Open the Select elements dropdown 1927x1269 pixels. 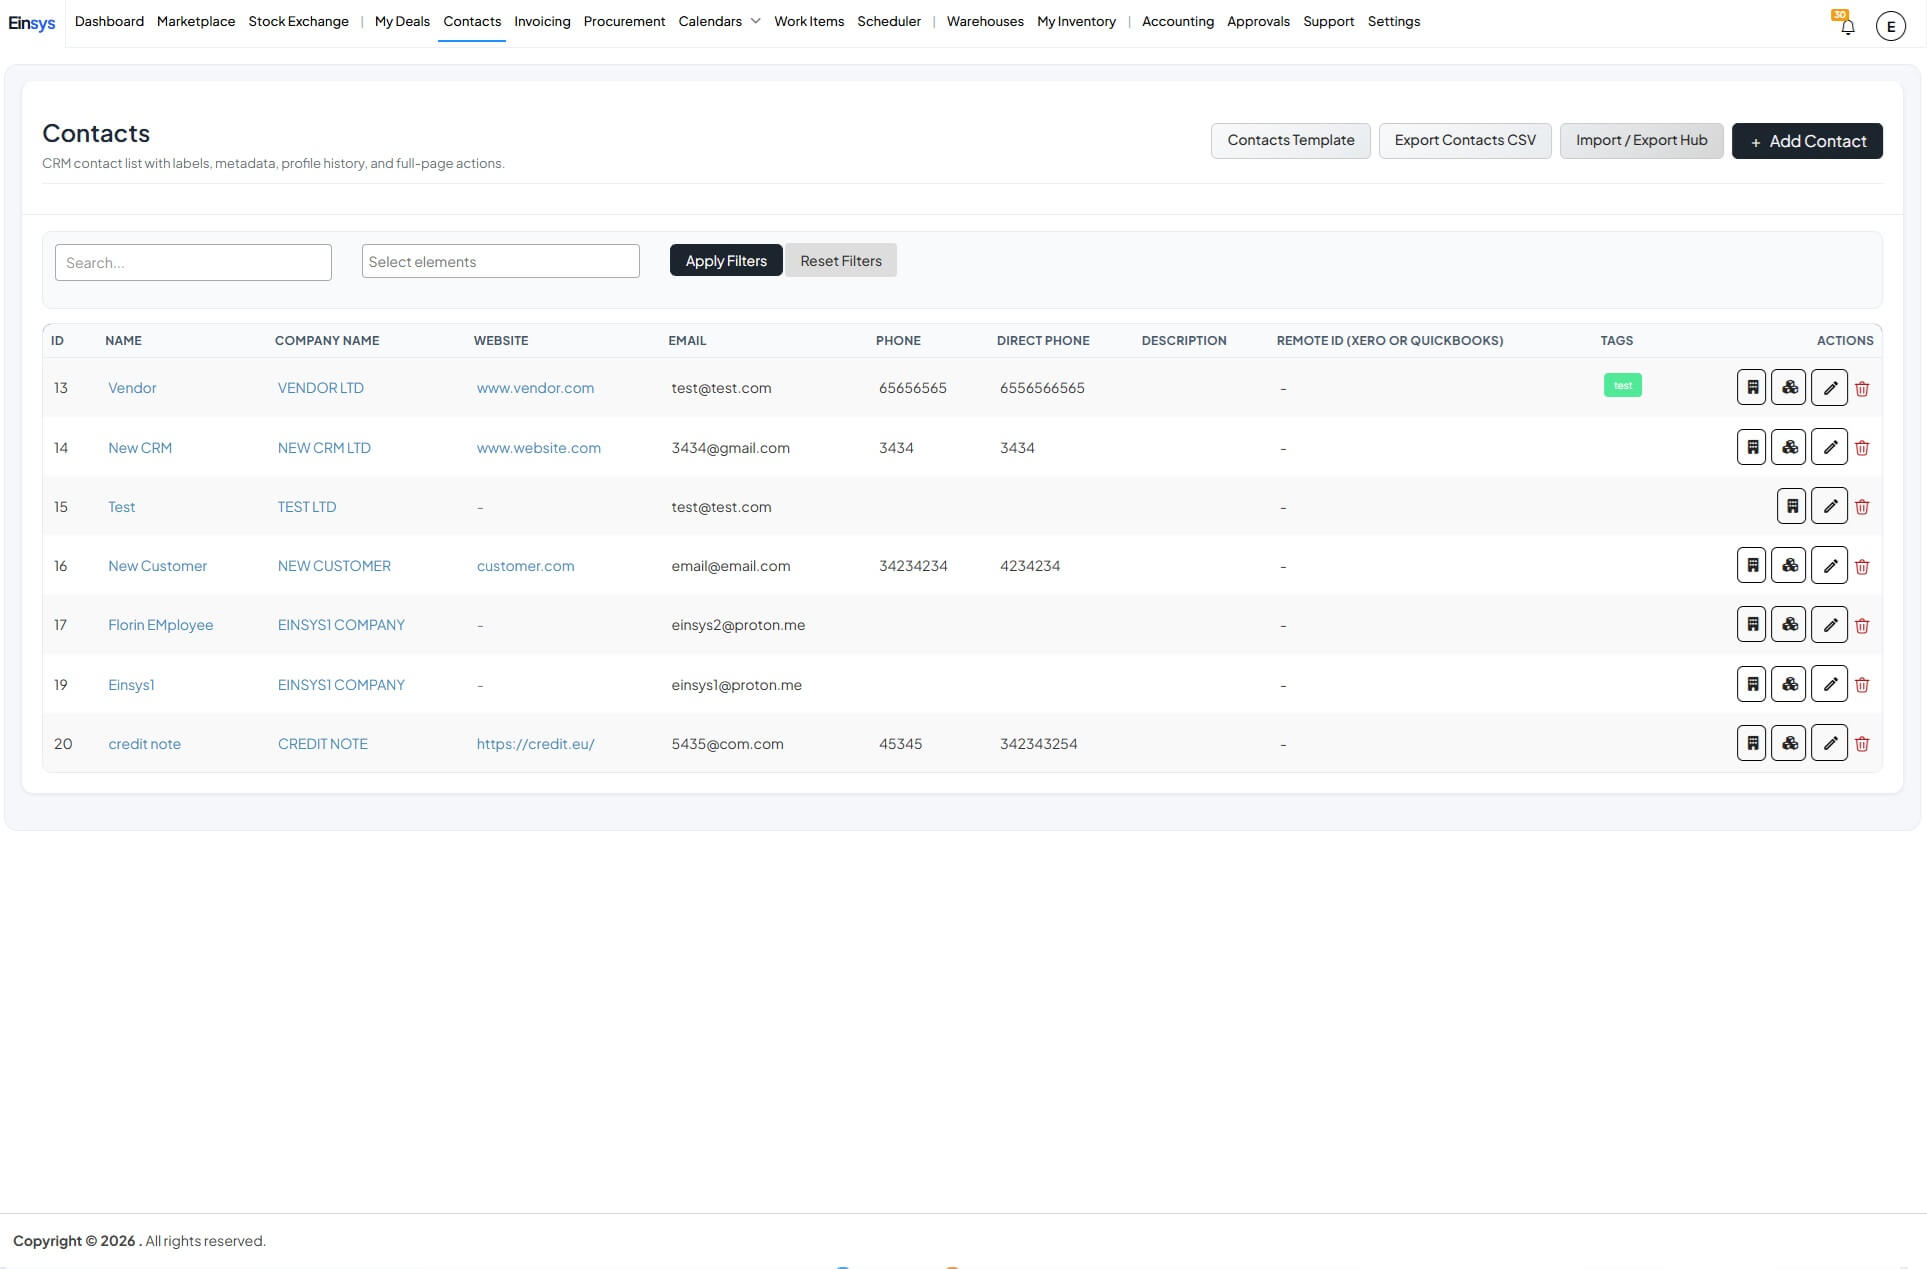click(x=500, y=262)
